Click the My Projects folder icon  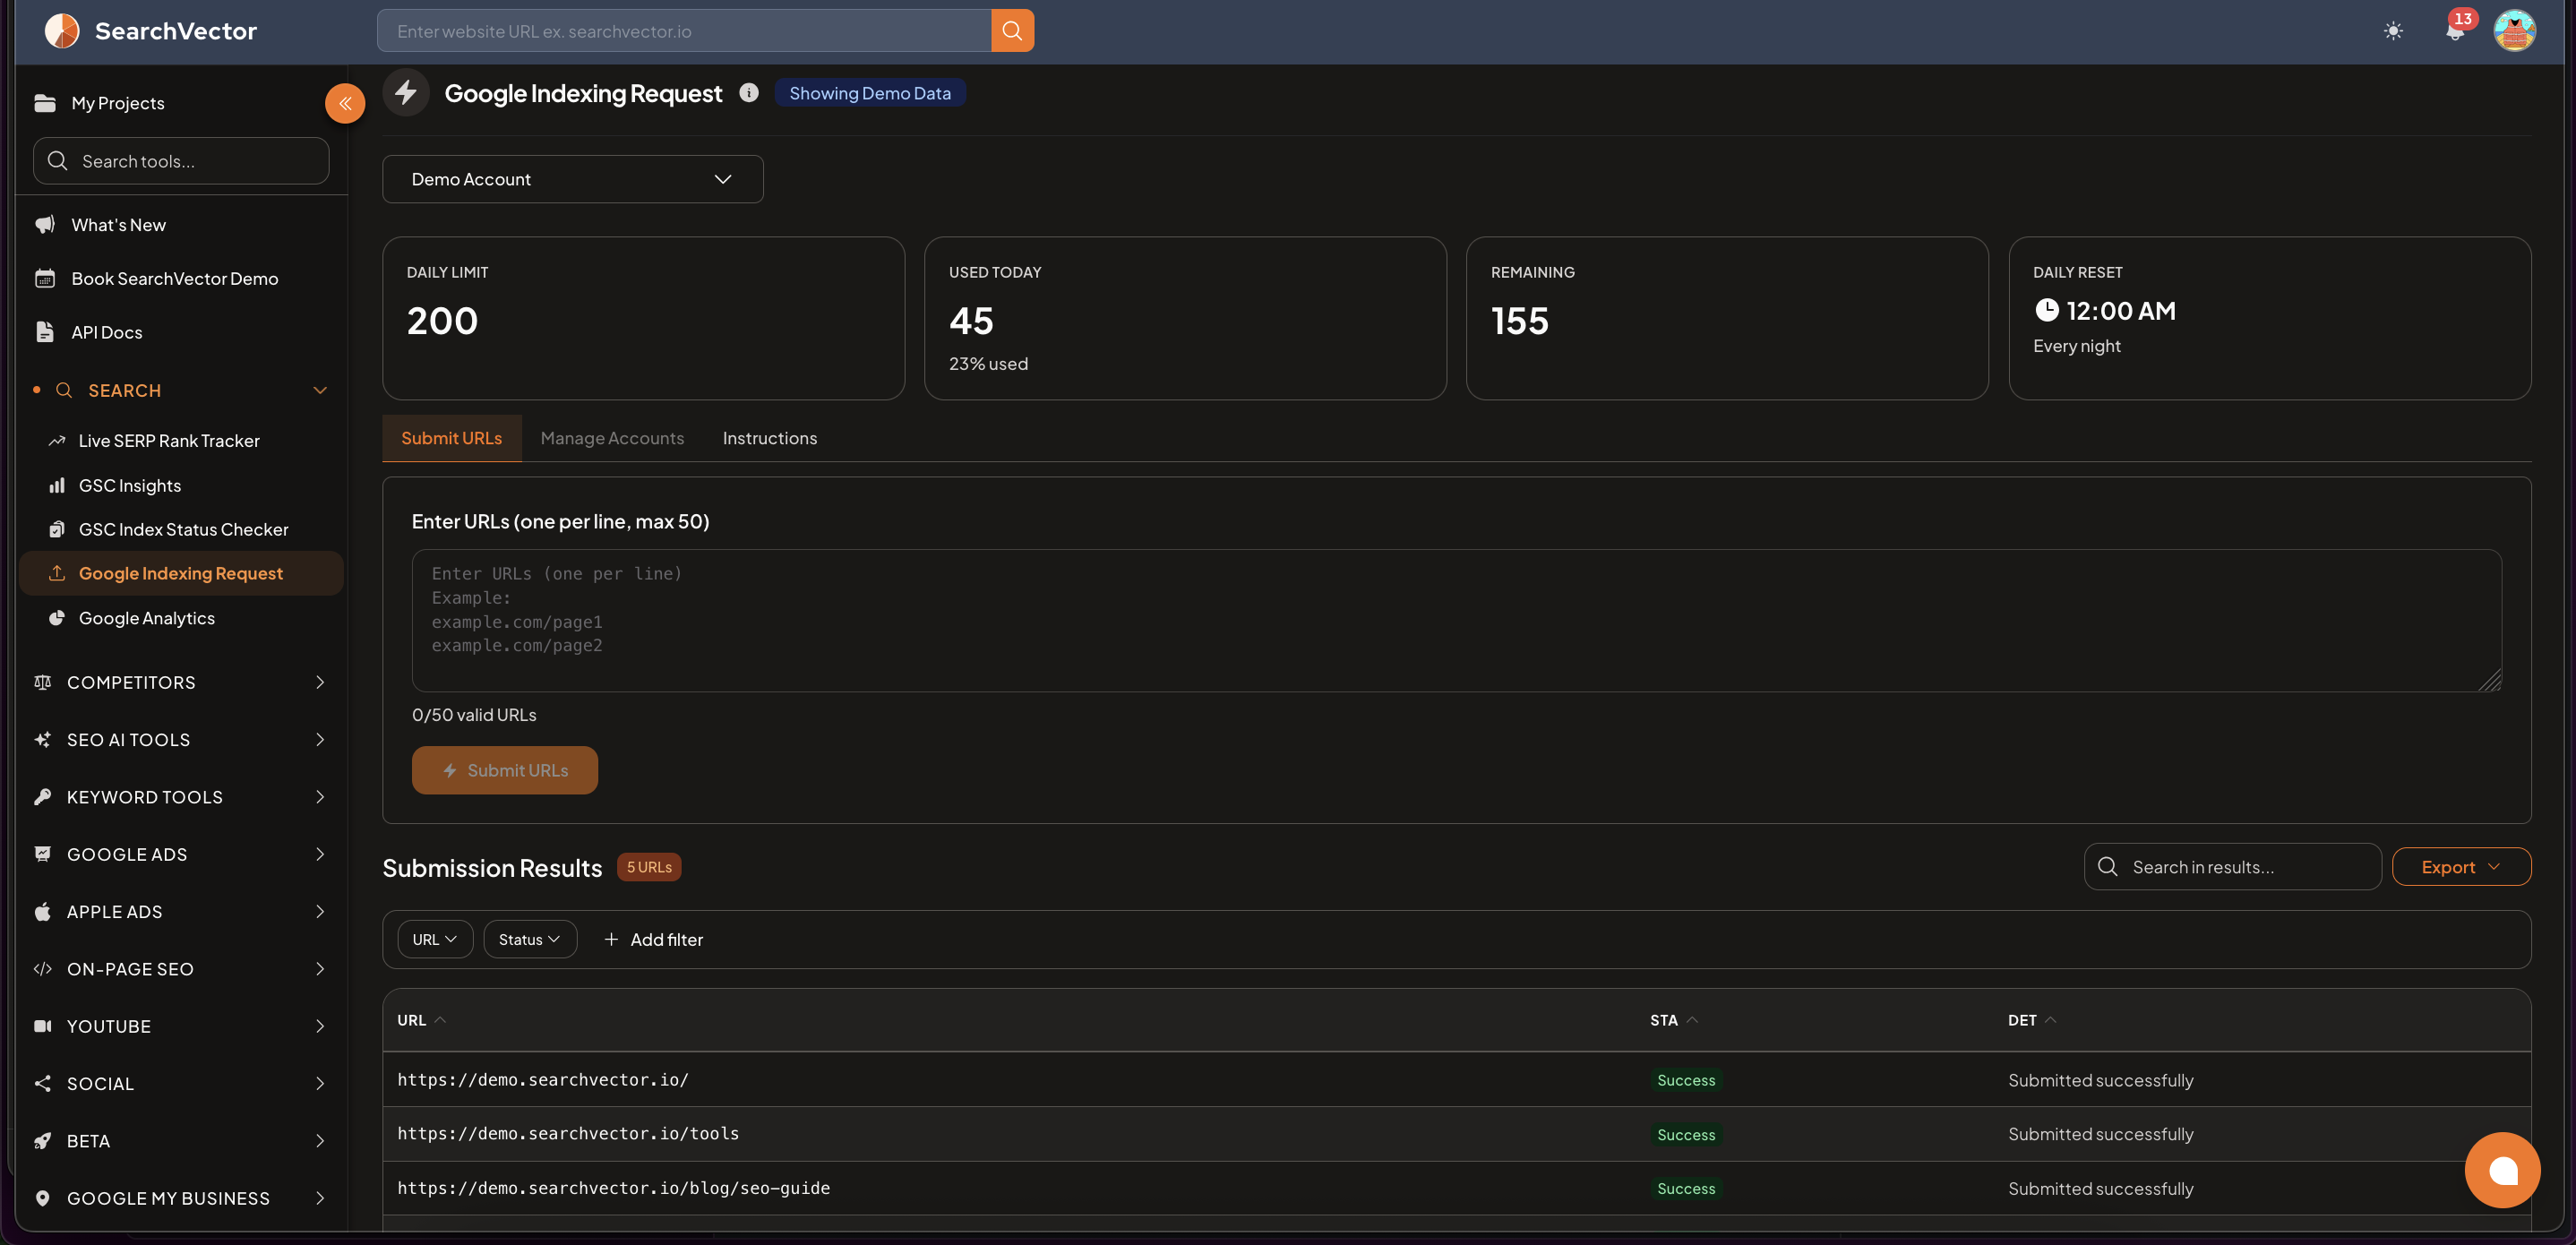click(x=45, y=103)
